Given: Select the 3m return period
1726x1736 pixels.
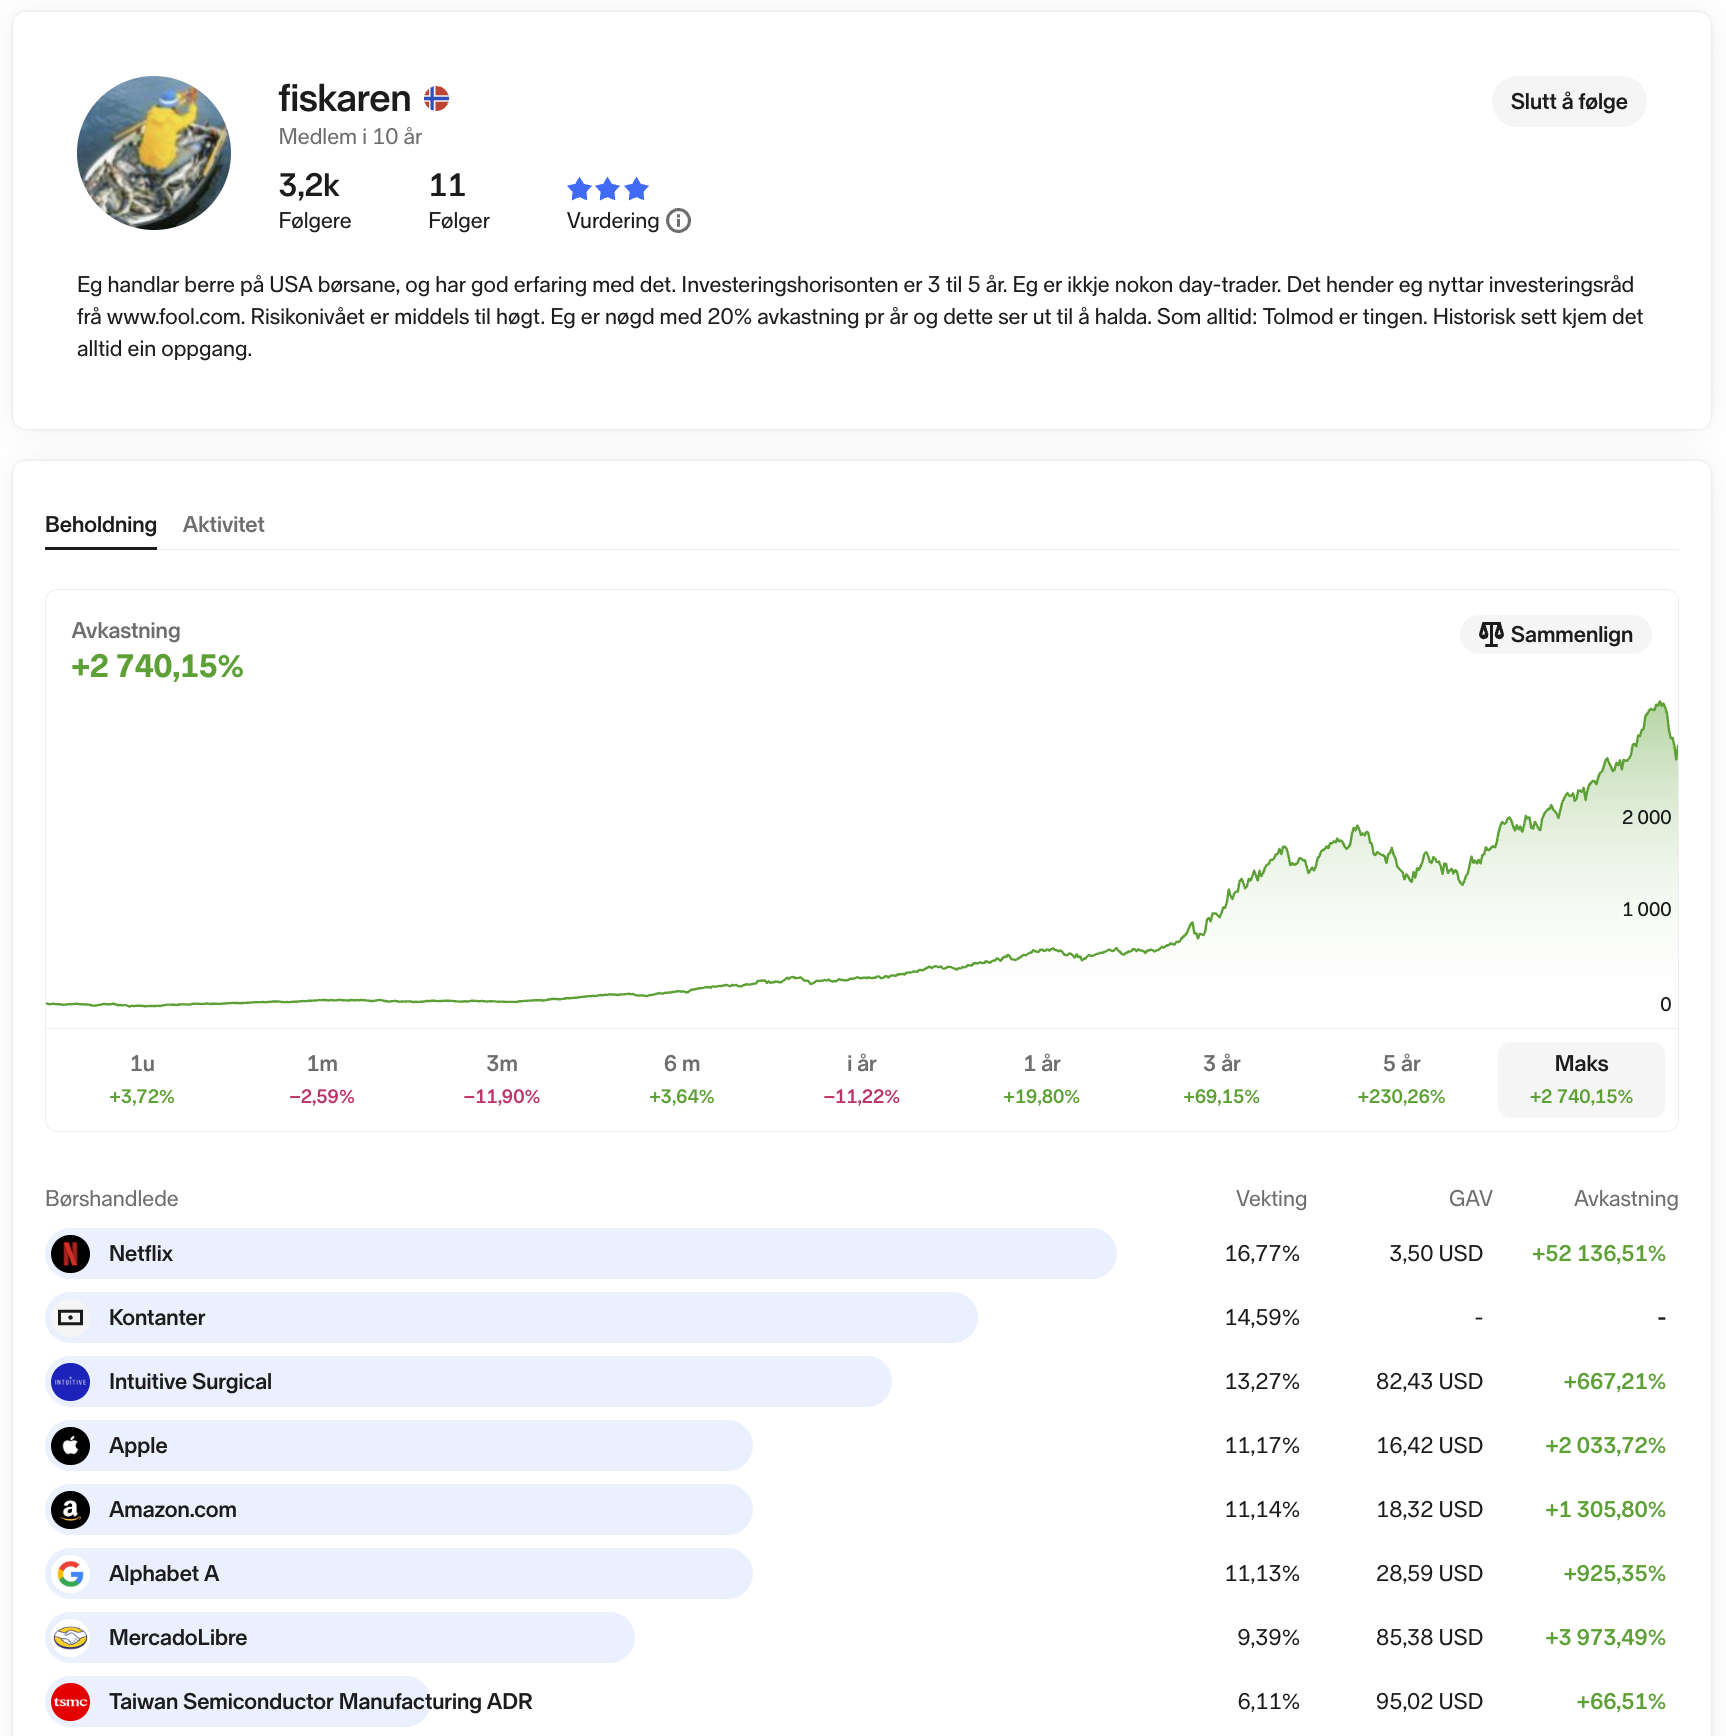Looking at the screenshot, I should pyautogui.click(x=502, y=1079).
